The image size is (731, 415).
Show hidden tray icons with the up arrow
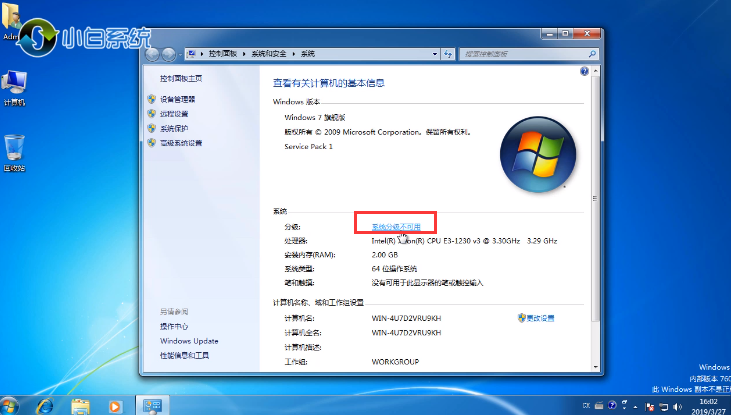[635, 407]
